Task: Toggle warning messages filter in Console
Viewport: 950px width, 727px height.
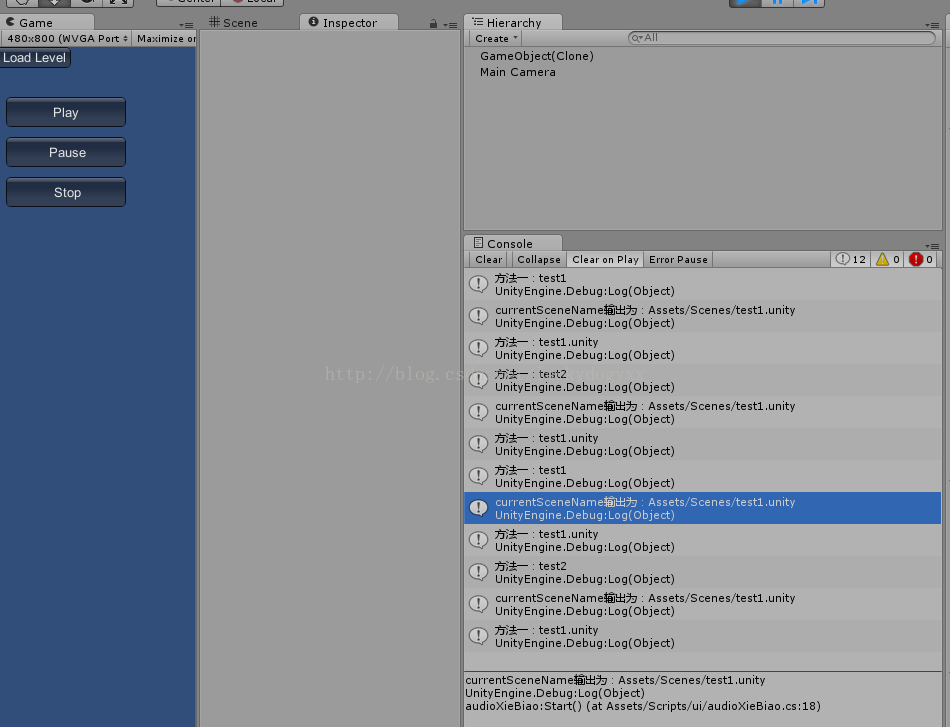Action: click(x=888, y=259)
